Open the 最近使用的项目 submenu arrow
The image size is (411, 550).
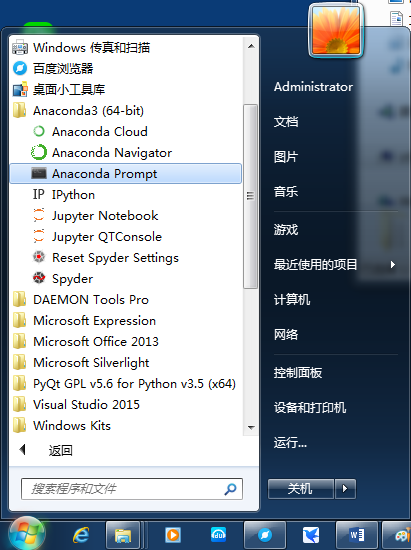(393, 264)
